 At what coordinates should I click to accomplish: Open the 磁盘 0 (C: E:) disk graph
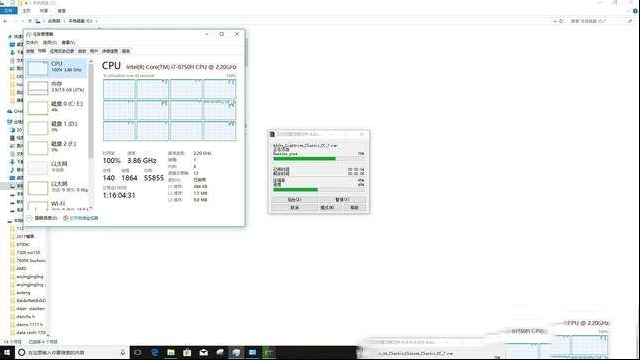(57, 107)
